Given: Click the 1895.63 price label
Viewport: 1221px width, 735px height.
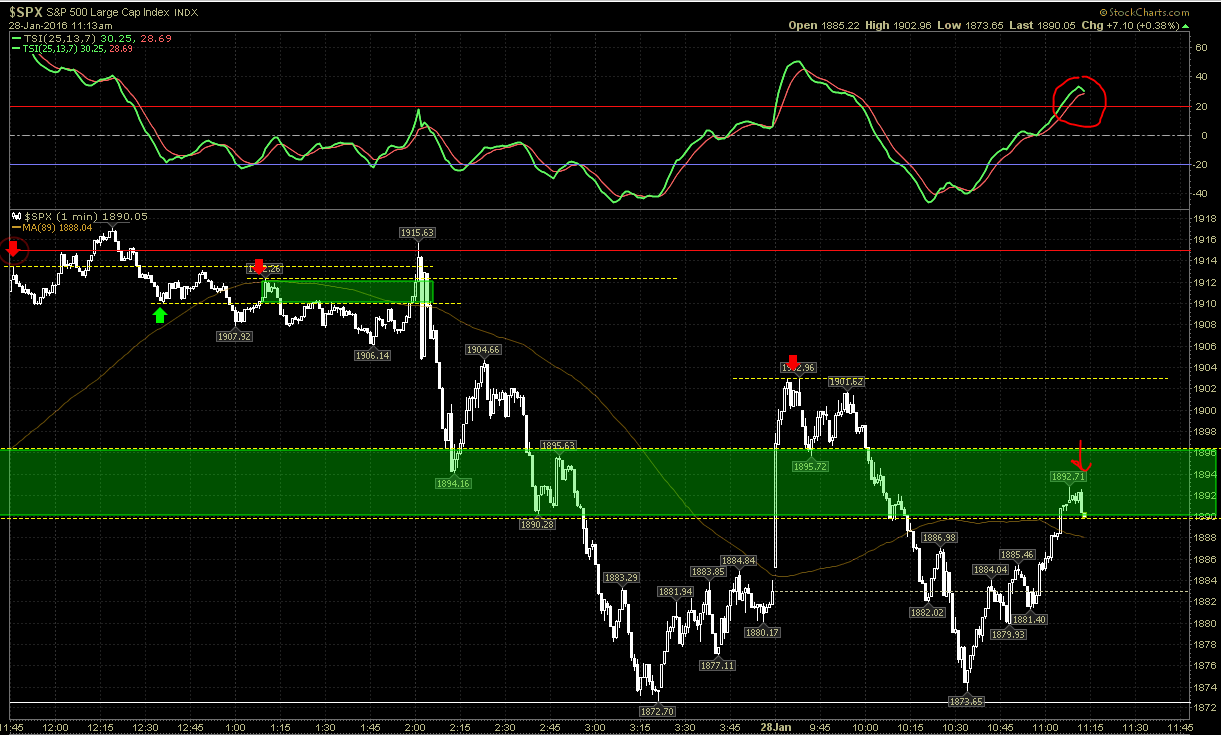Looking at the screenshot, I should pos(558,445).
